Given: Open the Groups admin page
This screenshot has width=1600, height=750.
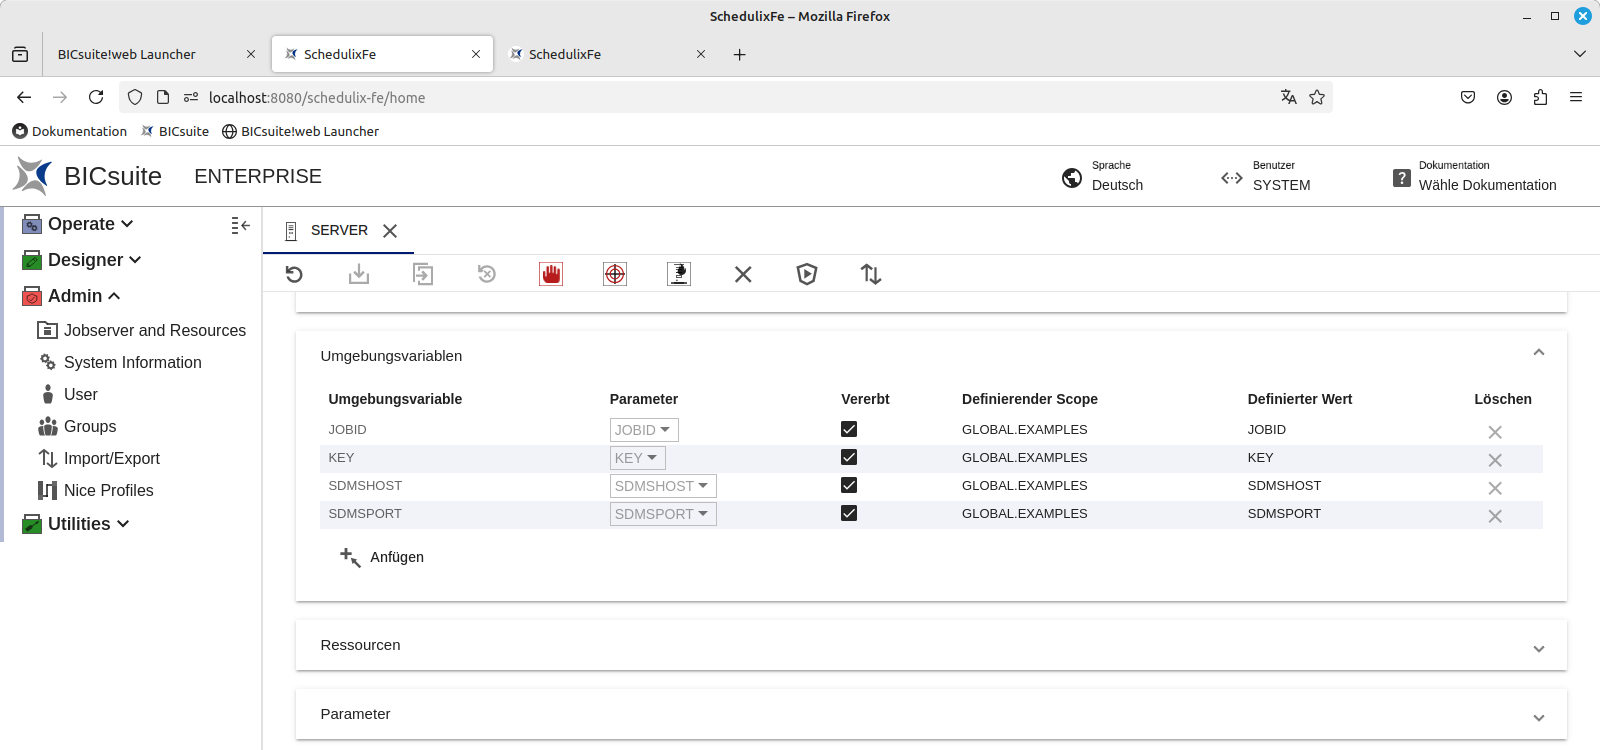Looking at the screenshot, I should tap(77, 426).
